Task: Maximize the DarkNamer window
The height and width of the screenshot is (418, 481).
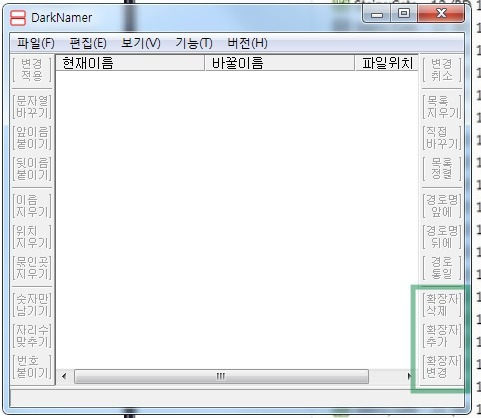Action: (x=404, y=14)
